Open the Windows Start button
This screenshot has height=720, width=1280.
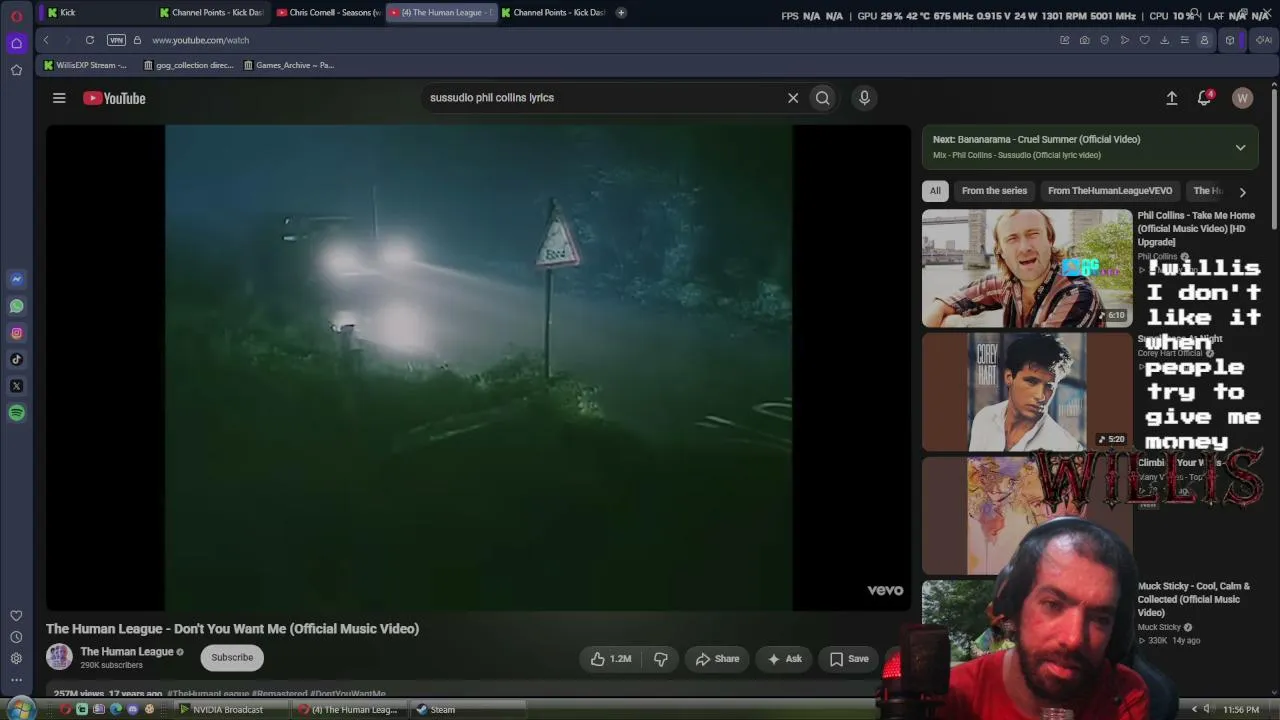(x=20, y=709)
